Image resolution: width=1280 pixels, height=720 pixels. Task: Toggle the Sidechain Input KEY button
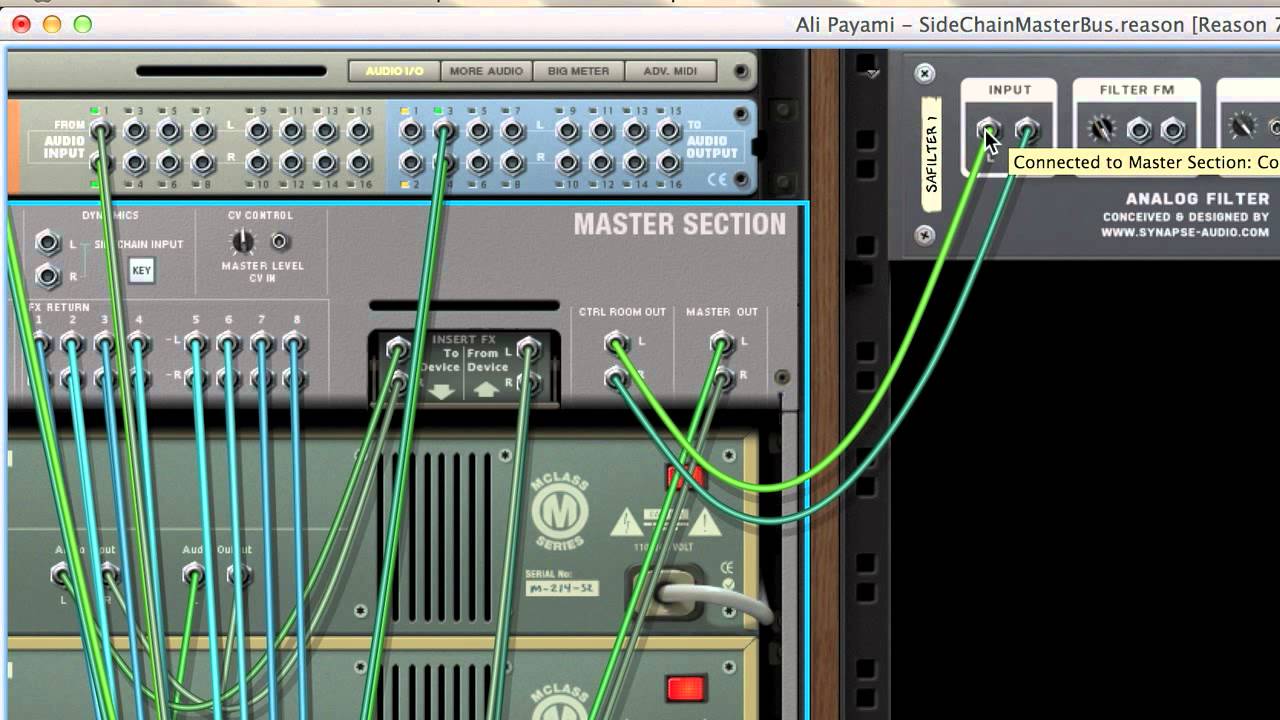[x=142, y=270]
